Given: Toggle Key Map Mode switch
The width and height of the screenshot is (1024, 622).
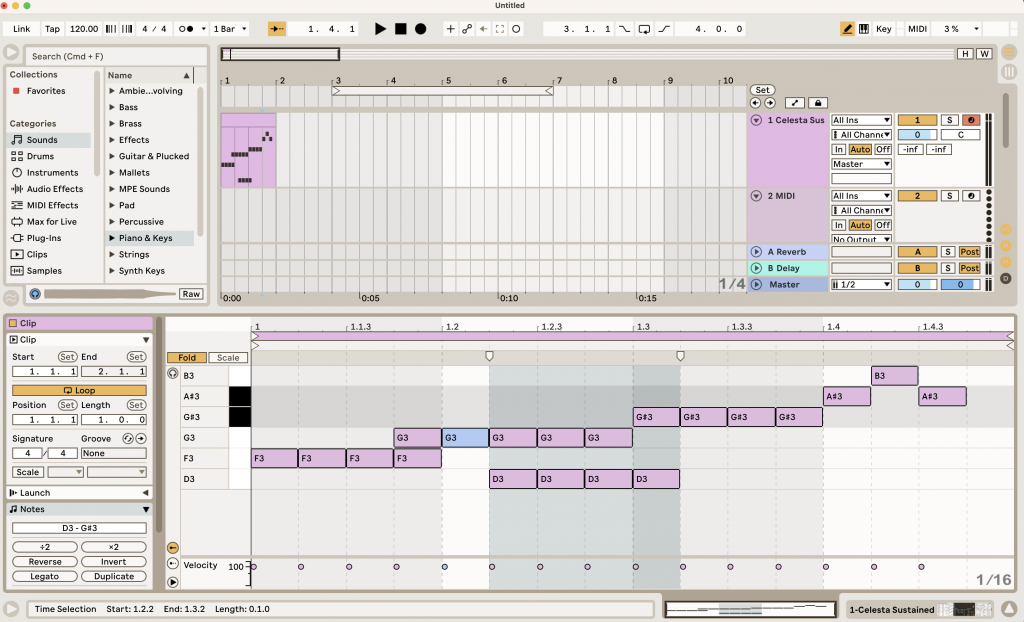Looking at the screenshot, I should tap(884, 29).
